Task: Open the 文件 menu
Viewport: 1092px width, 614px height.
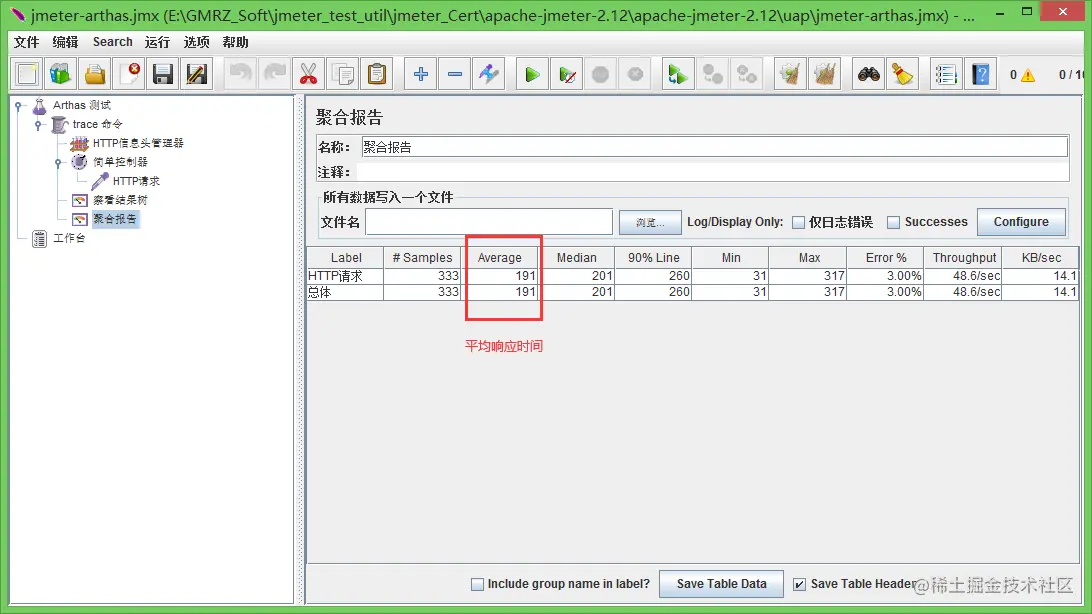Action: click(26, 42)
